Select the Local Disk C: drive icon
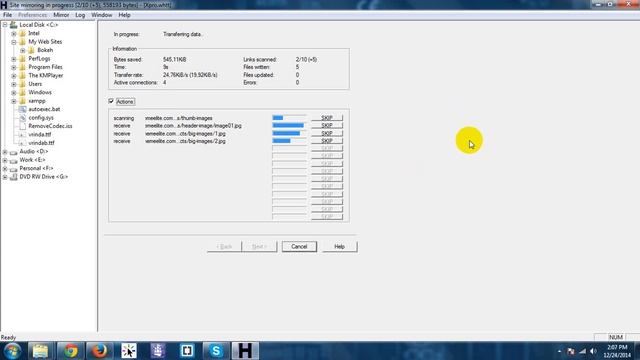The image size is (640, 360). click(13, 25)
